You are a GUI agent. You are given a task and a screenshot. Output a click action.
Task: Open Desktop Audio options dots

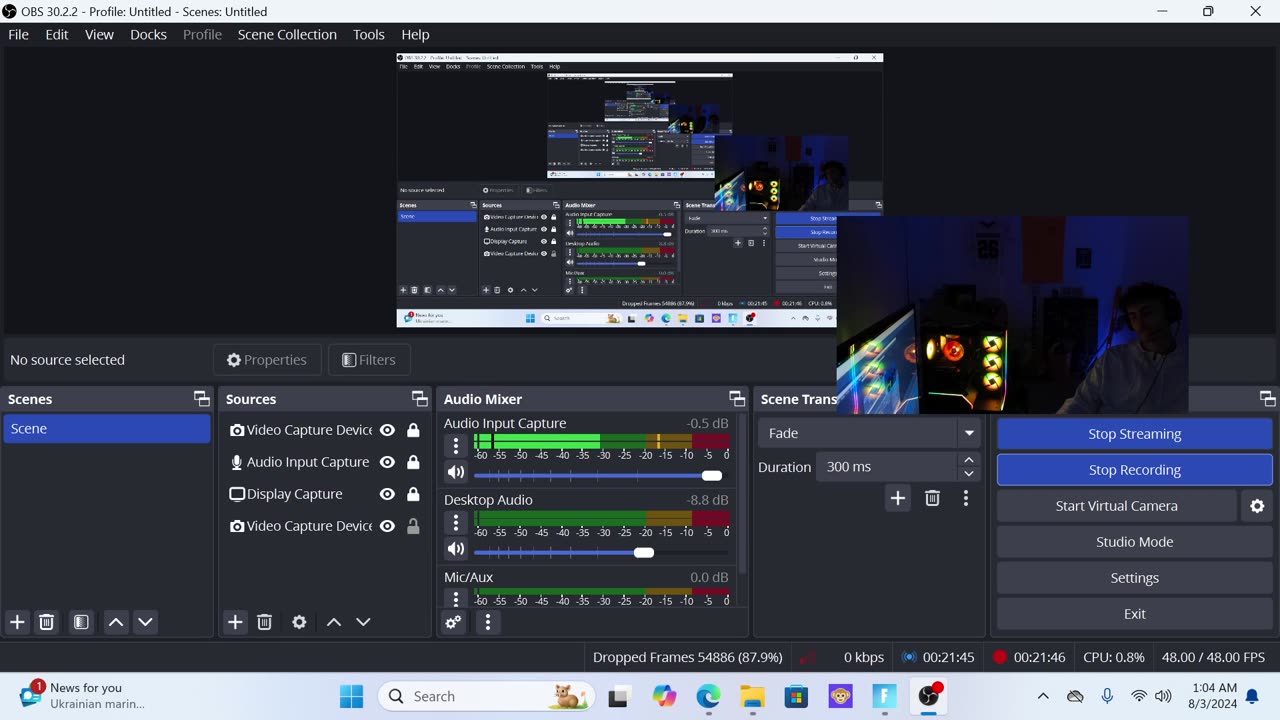click(x=456, y=523)
